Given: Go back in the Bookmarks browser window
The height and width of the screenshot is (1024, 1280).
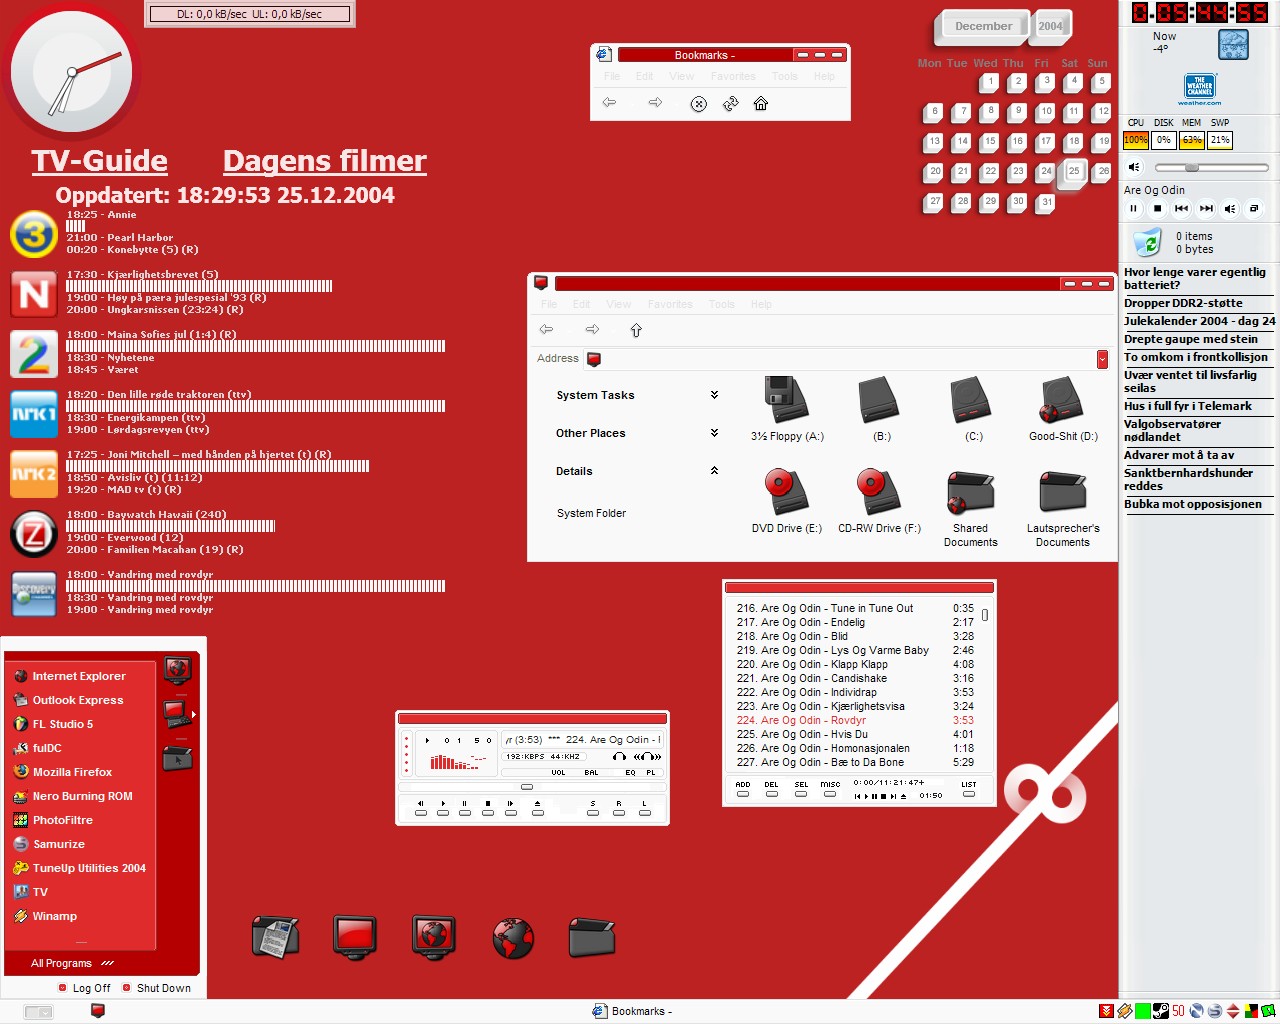Looking at the screenshot, I should 609,103.
